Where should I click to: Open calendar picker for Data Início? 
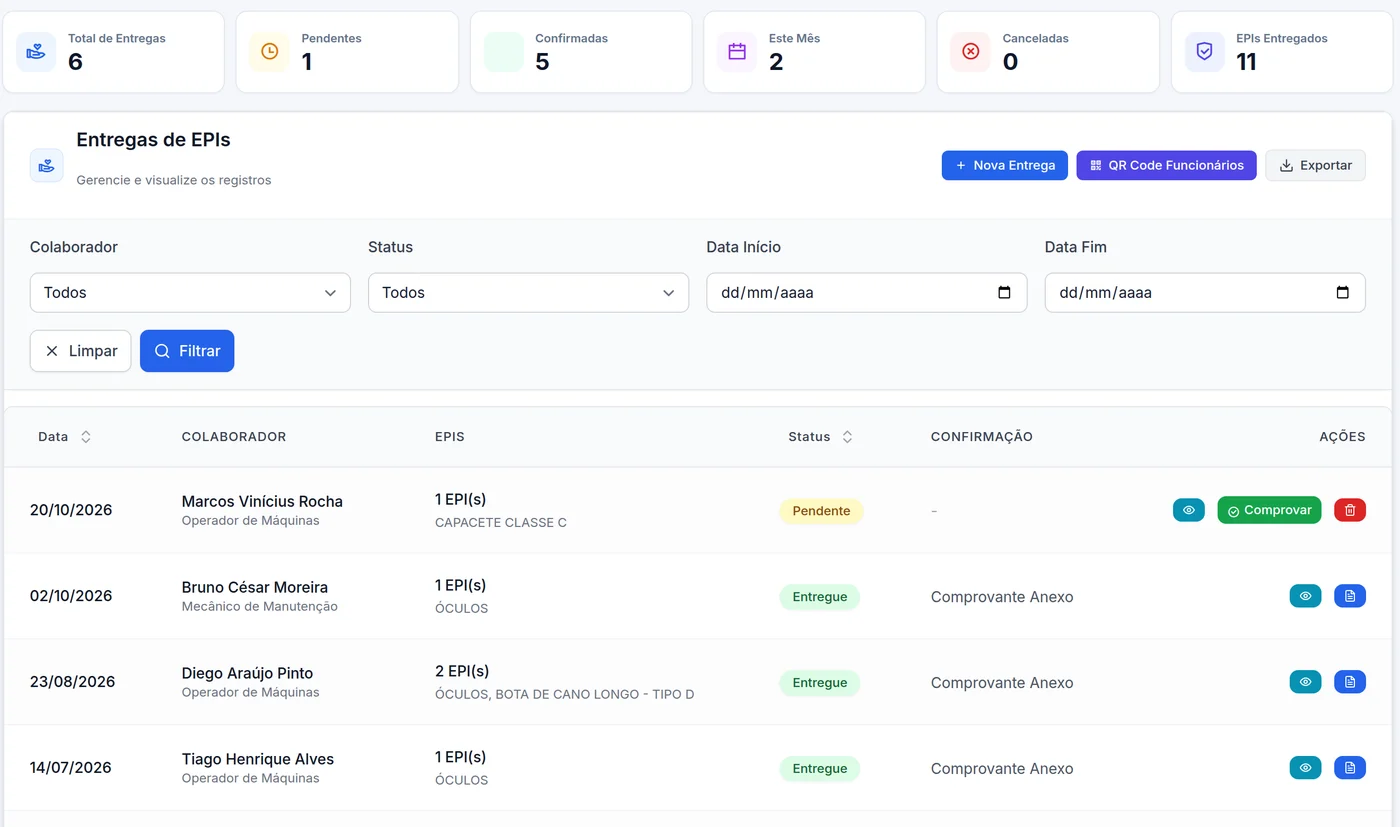(1005, 293)
